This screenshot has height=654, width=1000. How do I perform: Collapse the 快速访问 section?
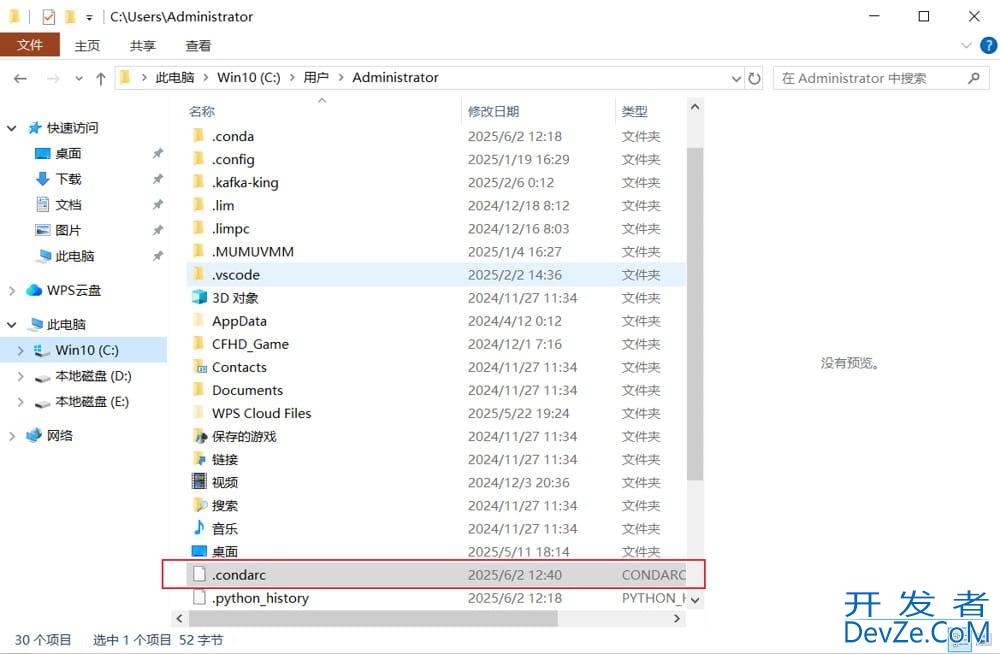[x=12, y=128]
